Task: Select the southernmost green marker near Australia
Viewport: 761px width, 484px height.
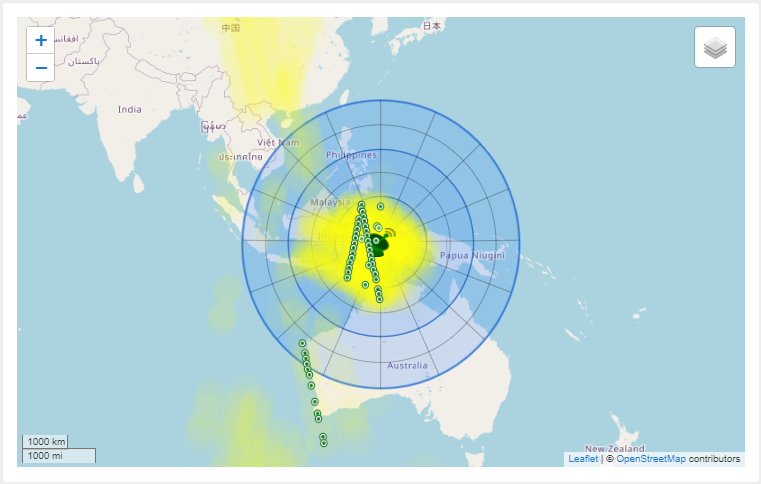Action: point(324,443)
